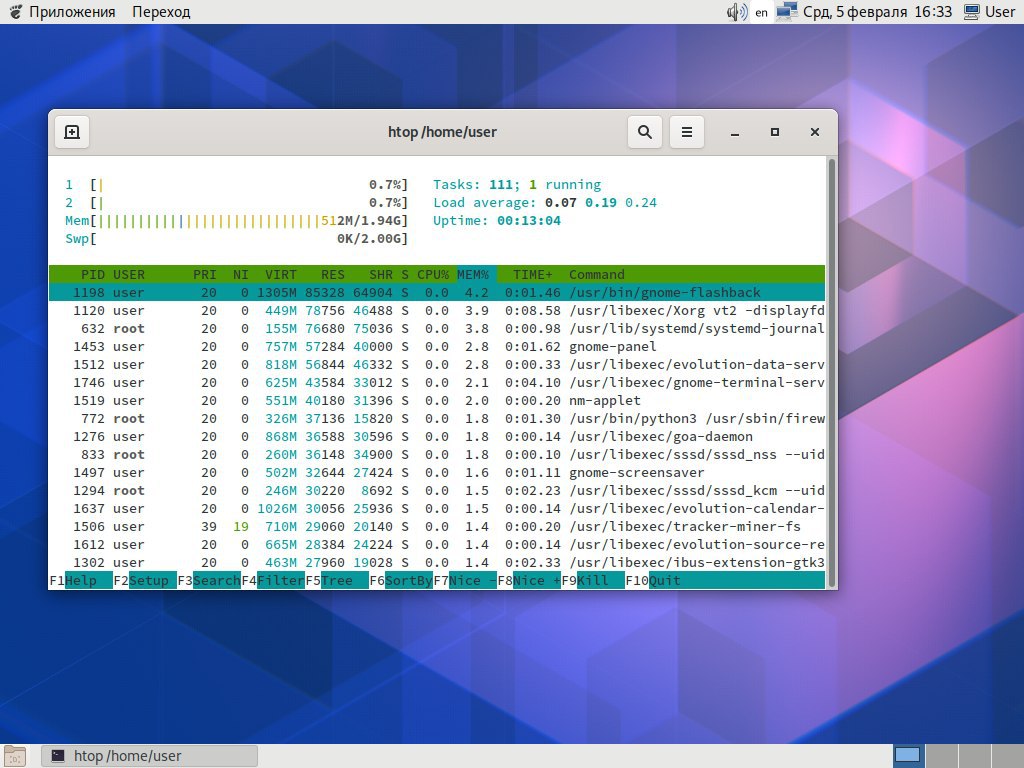This screenshot has width=1024, height=768.
Task: Open the Приложения menu
Action: point(72,12)
